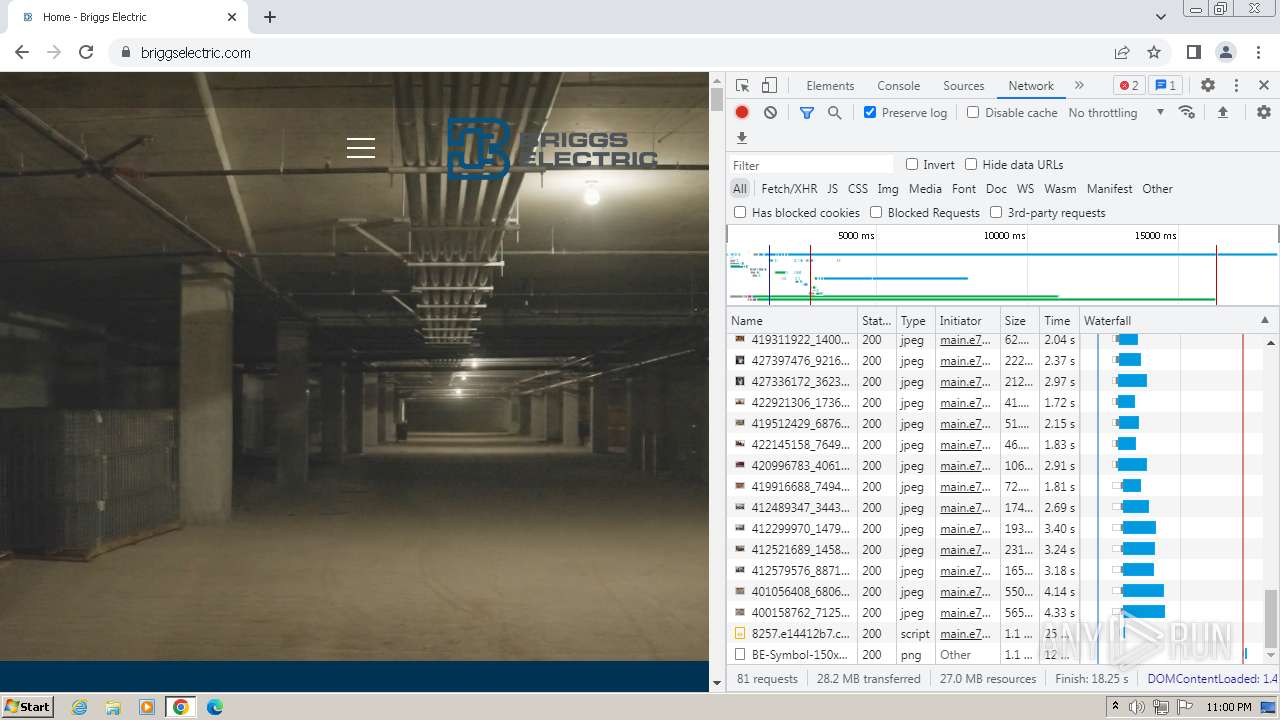Open the Chrome three-dot menu
This screenshot has height=720, width=1280.
[1258, 52]
